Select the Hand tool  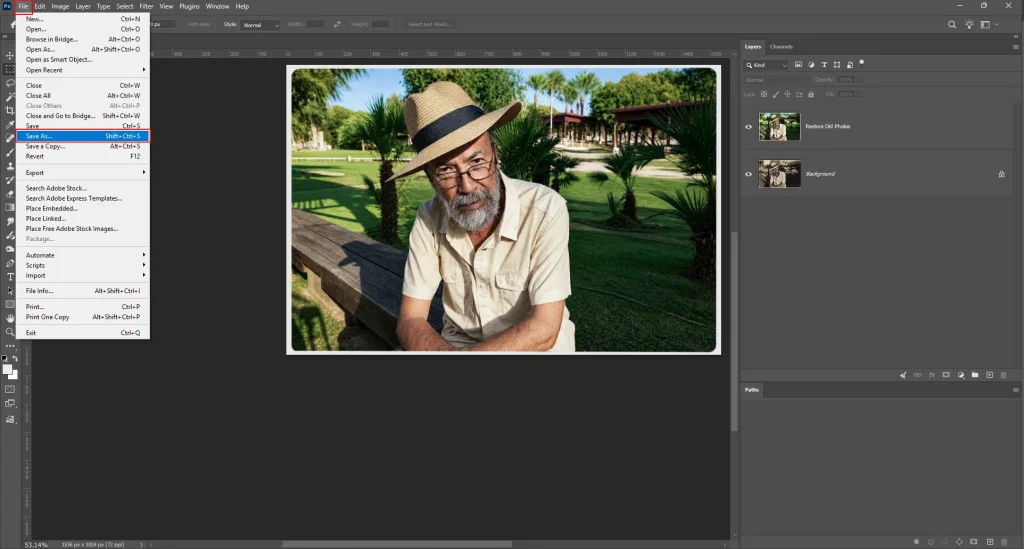(10, 318)
